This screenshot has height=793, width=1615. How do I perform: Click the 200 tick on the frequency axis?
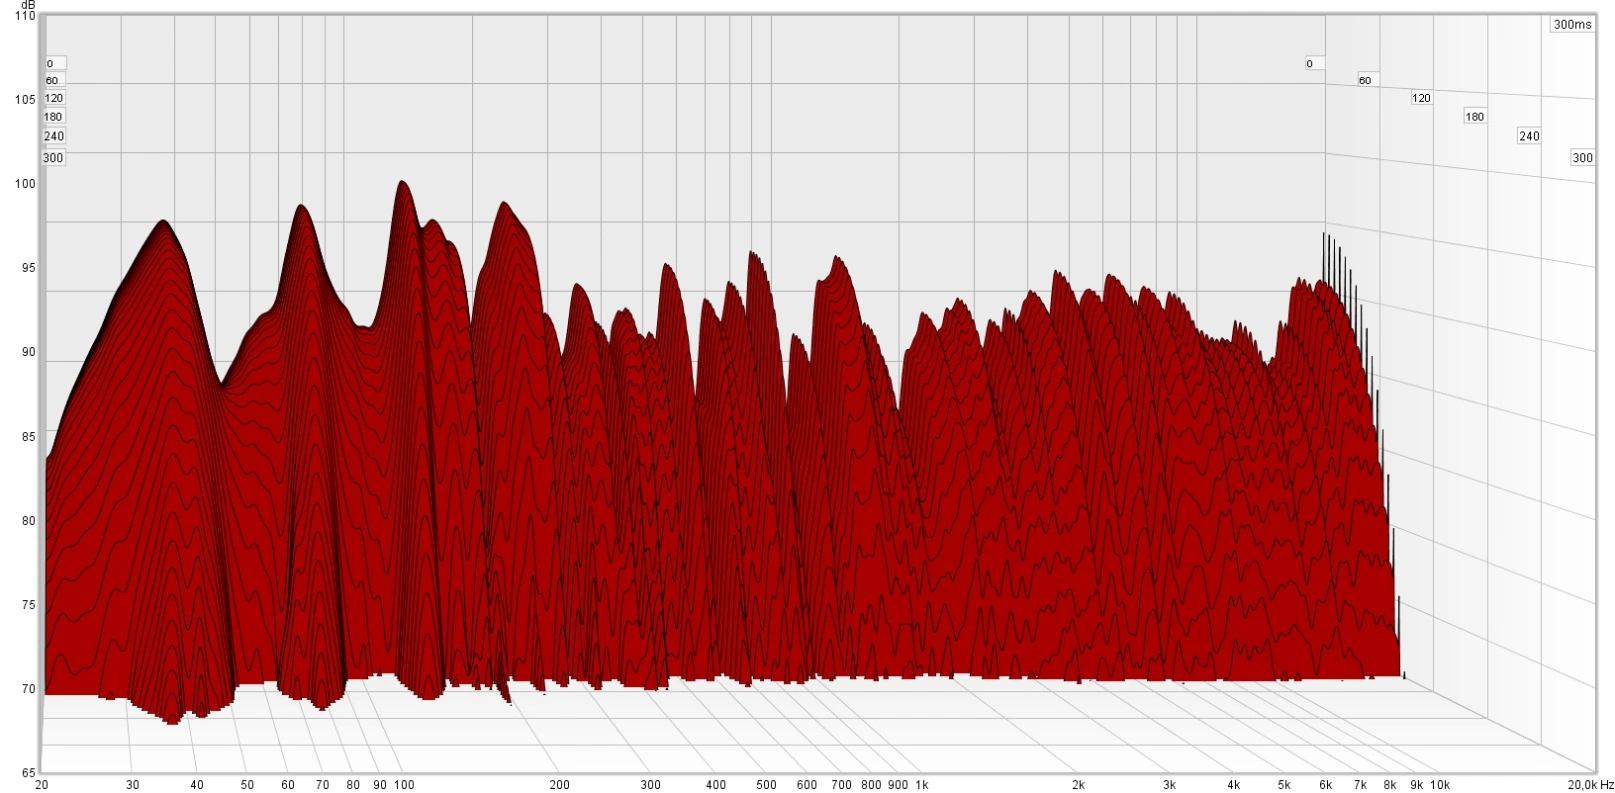(x=559, y=785)
